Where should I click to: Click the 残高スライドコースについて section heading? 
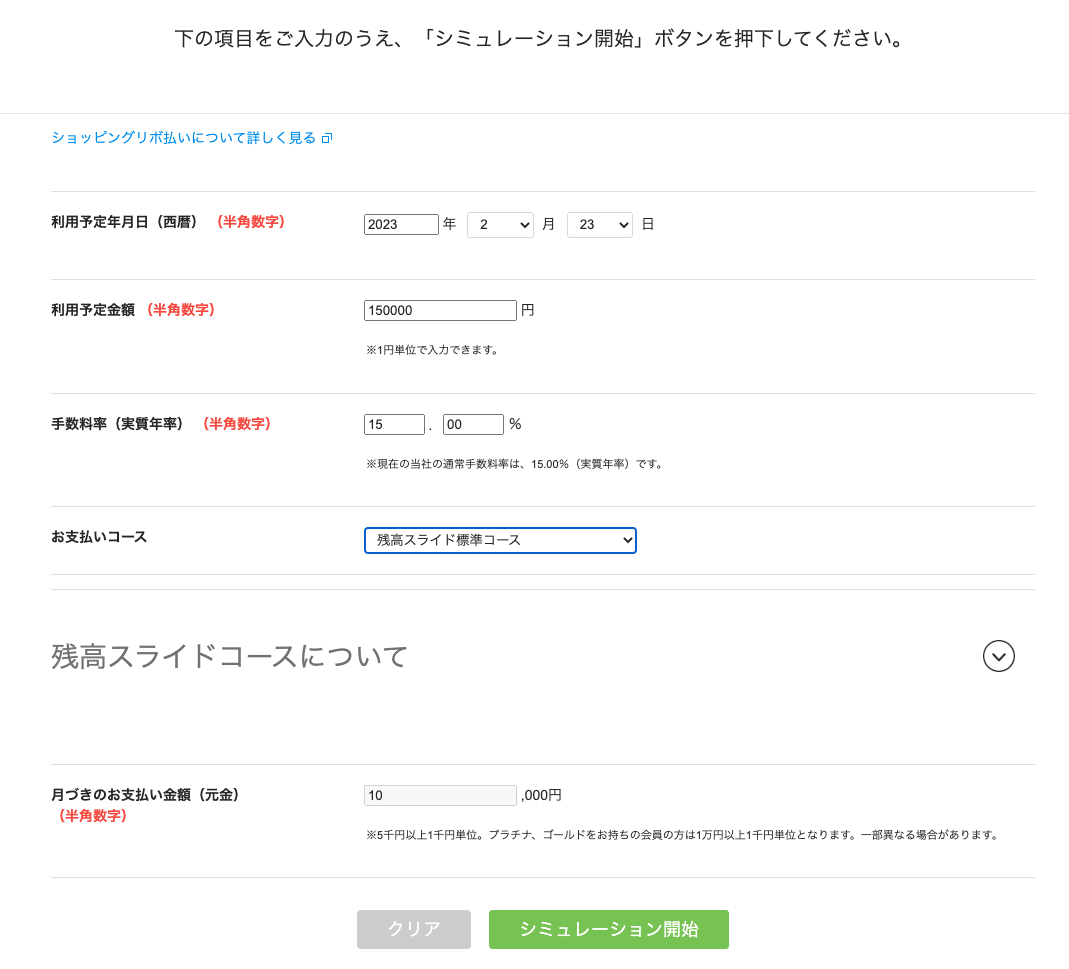[x=228, y=656]
